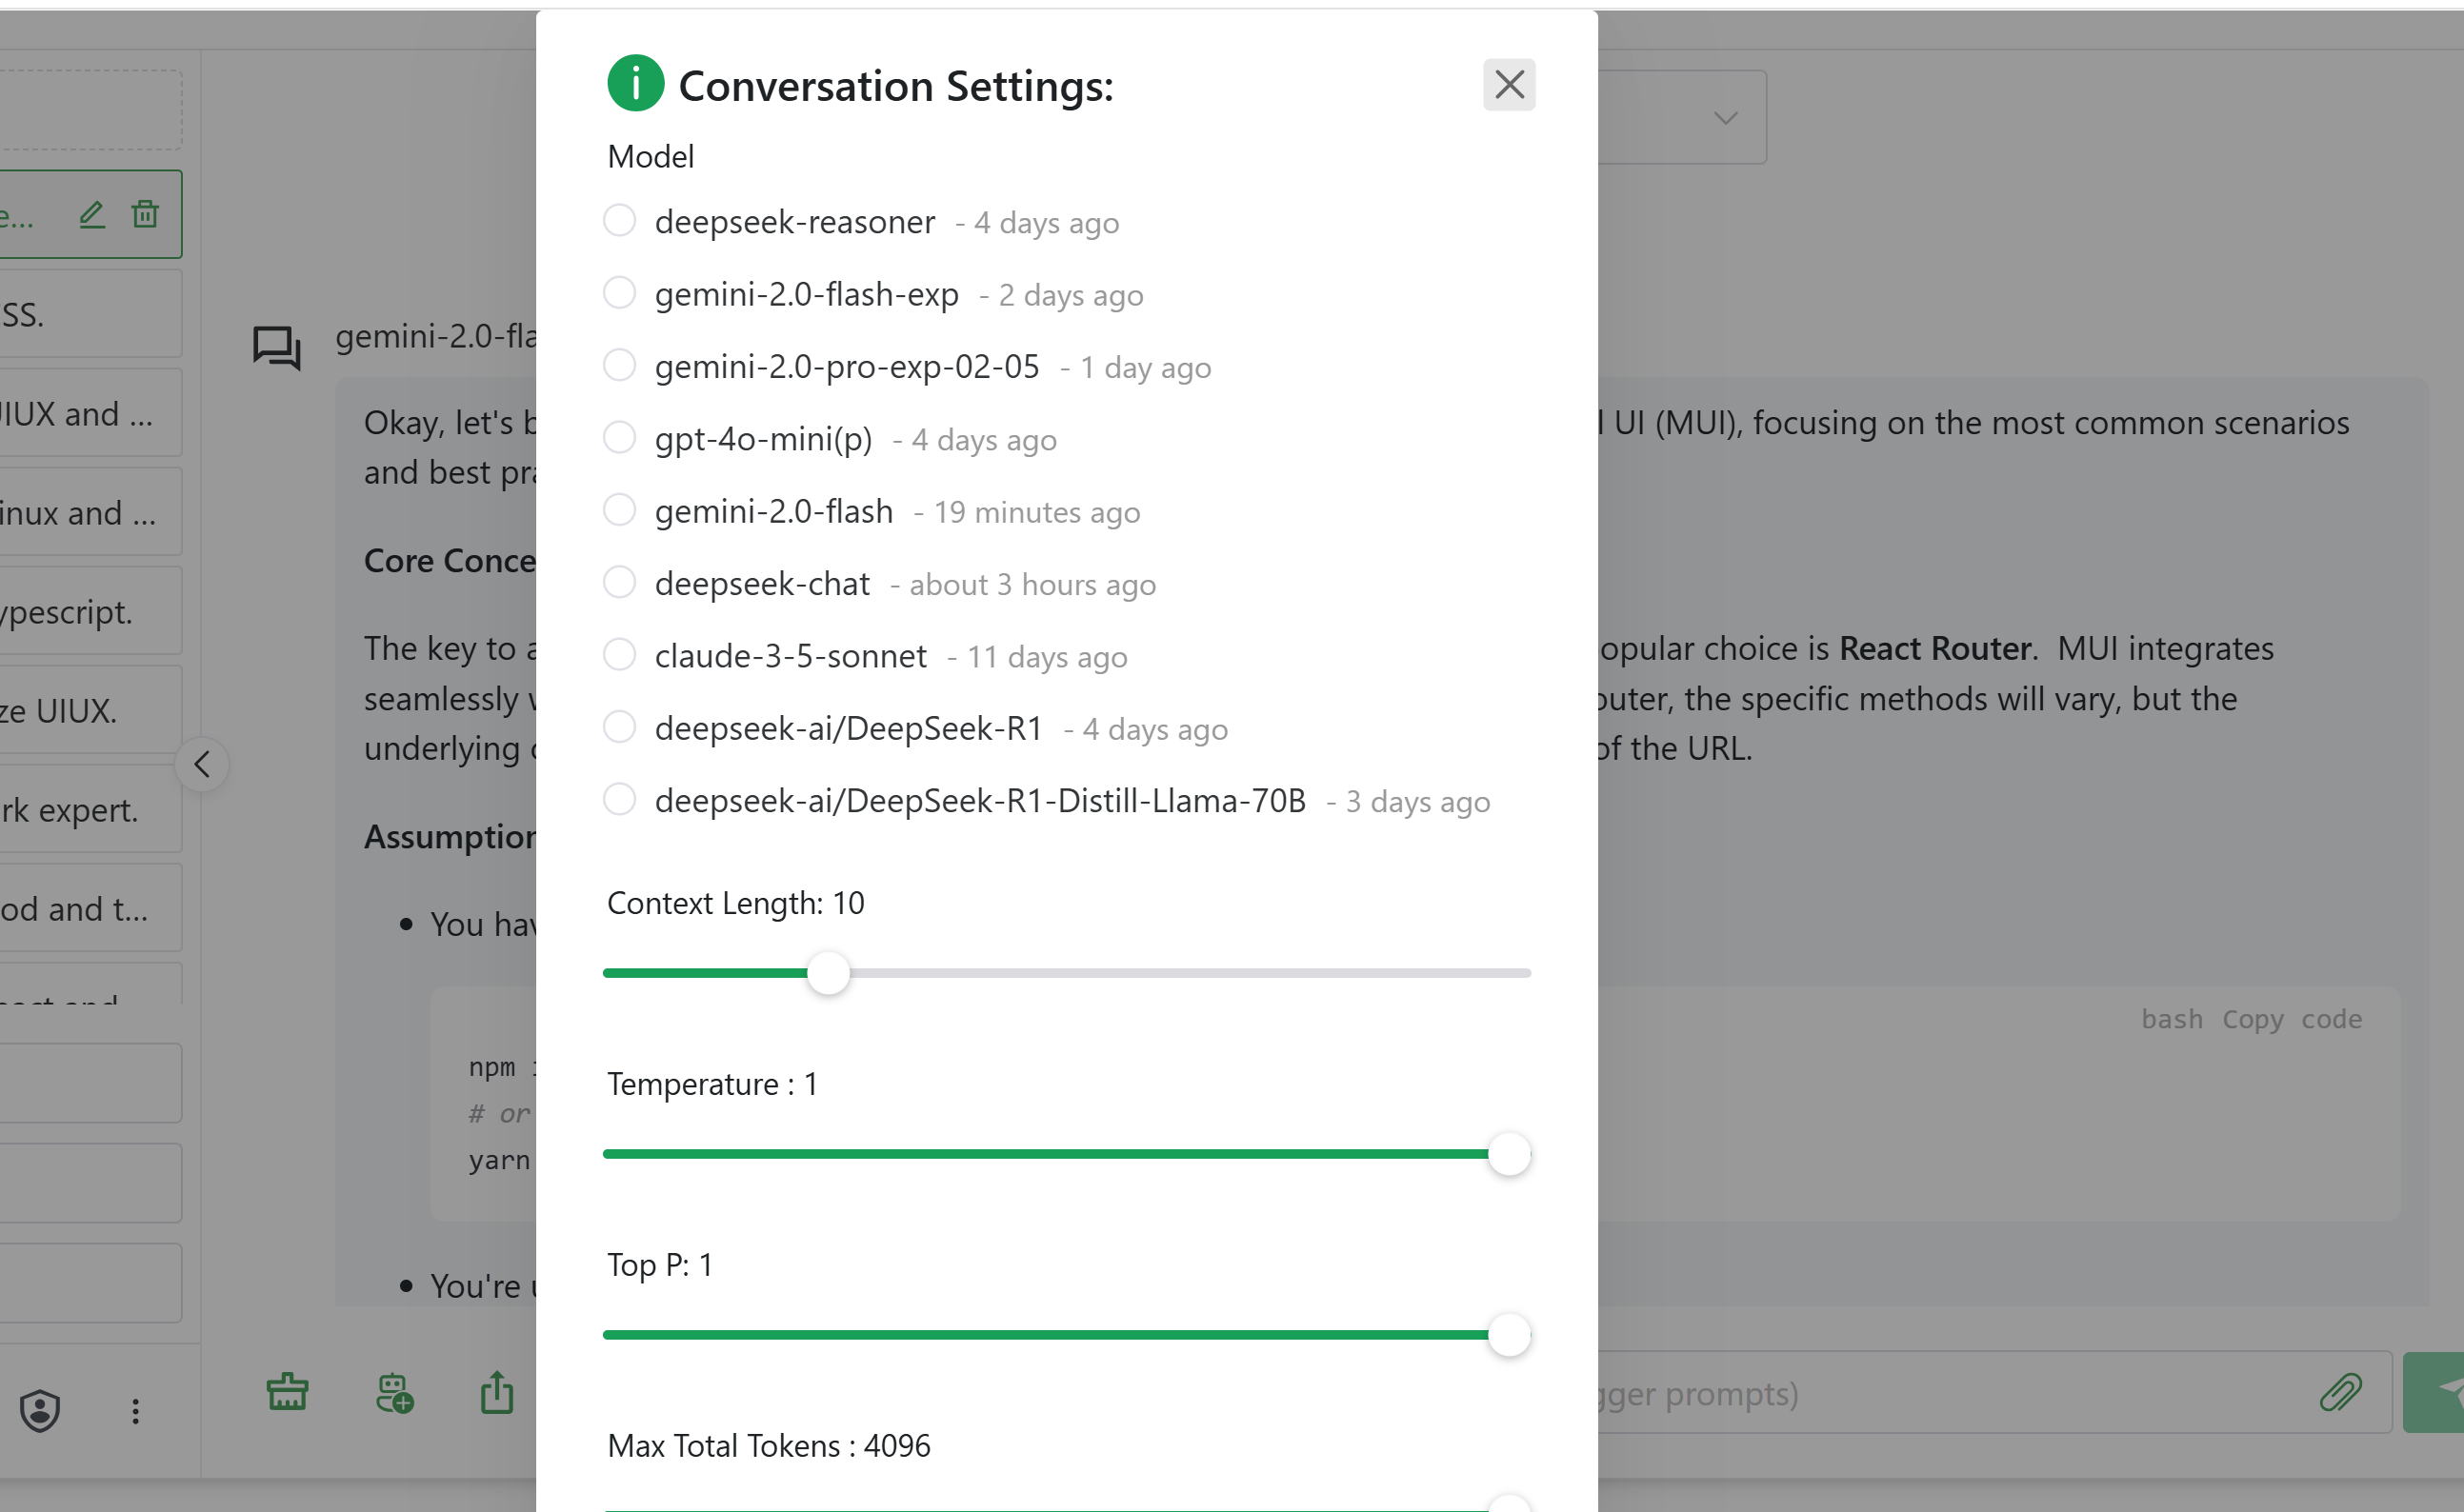
Task: Collapse the sidebar with the left chevron
Action: [202, 765]
